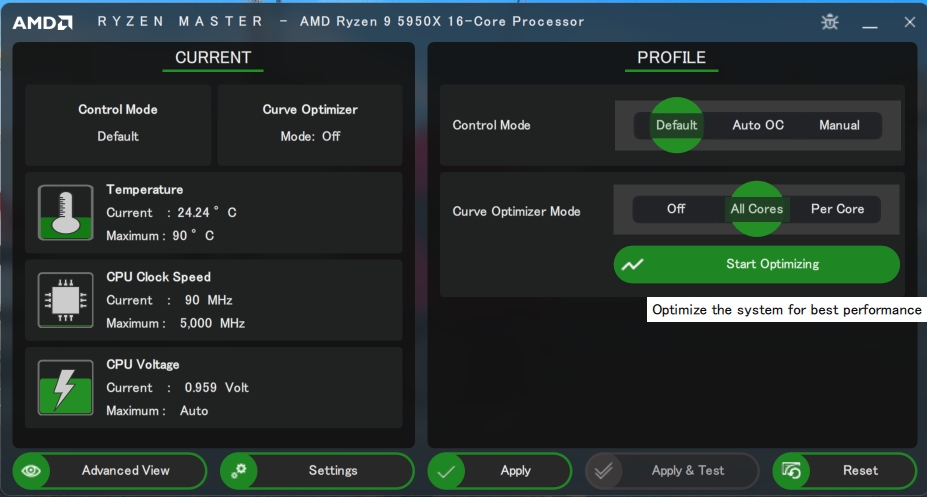Click the eye icon on Advanced View
The image size is (927, 497).
[33, 471]
